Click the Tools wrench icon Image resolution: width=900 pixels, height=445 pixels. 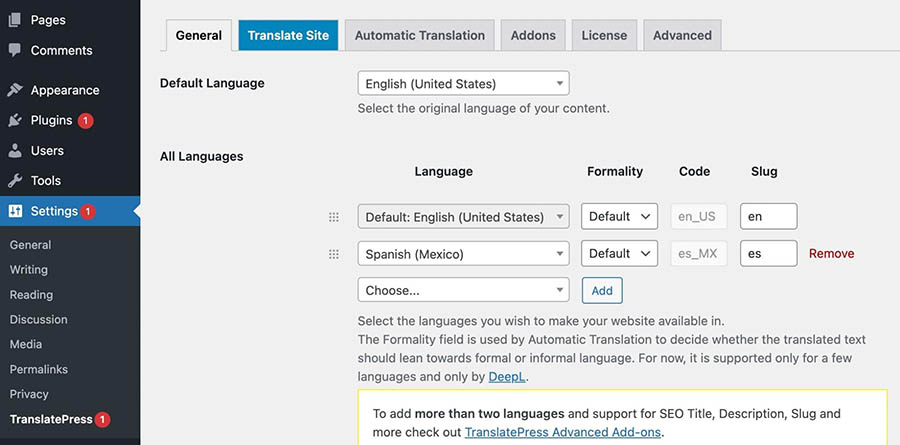click(x=15, y=181)
